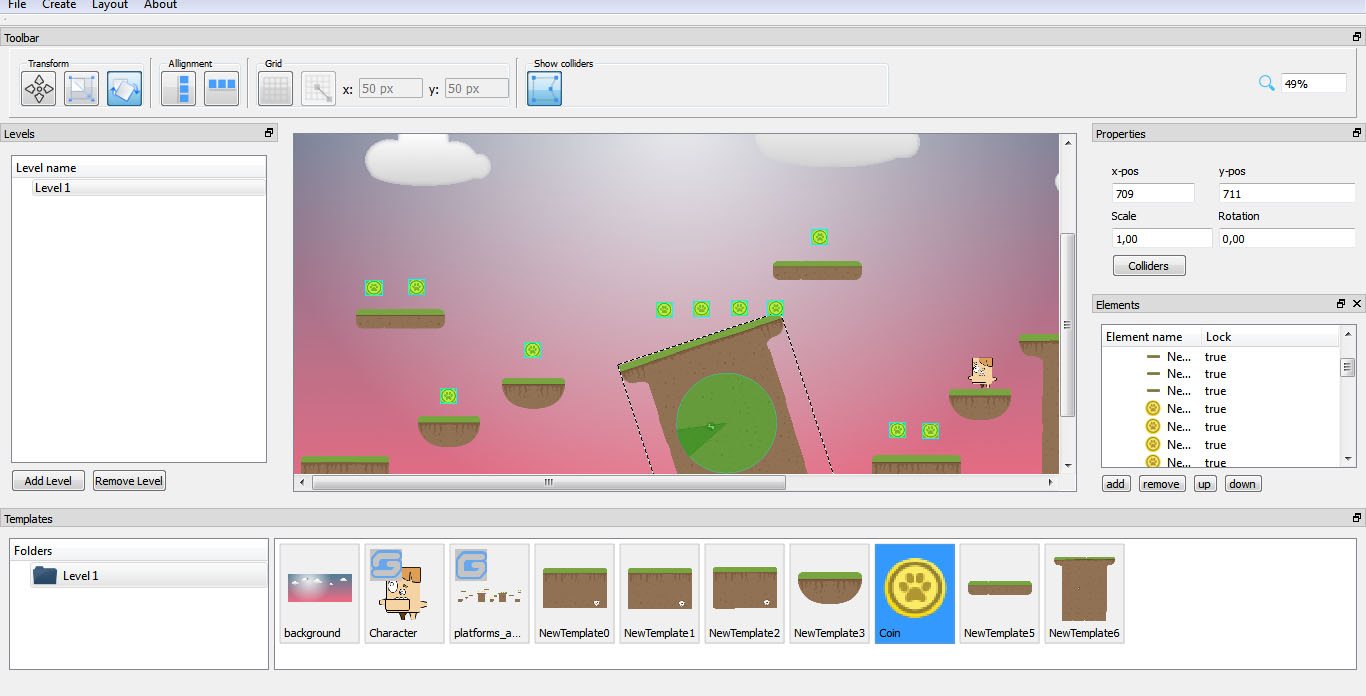This screenshot has height=696, width=1366.
Task: Open the Create menu
Action: click(59, 5)
